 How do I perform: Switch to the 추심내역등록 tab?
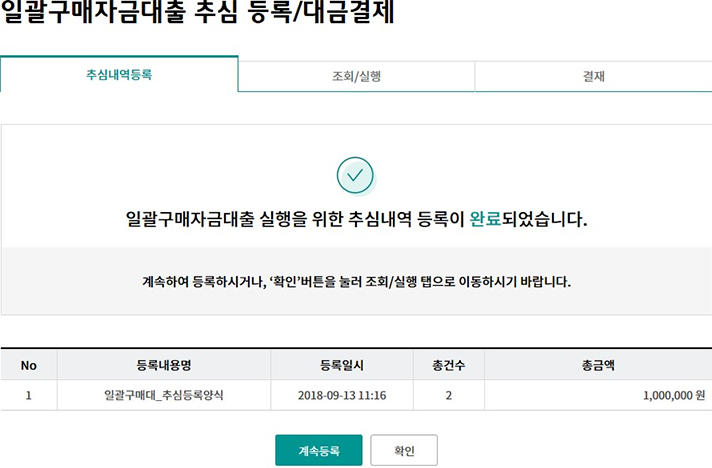[x=119, y=75]
